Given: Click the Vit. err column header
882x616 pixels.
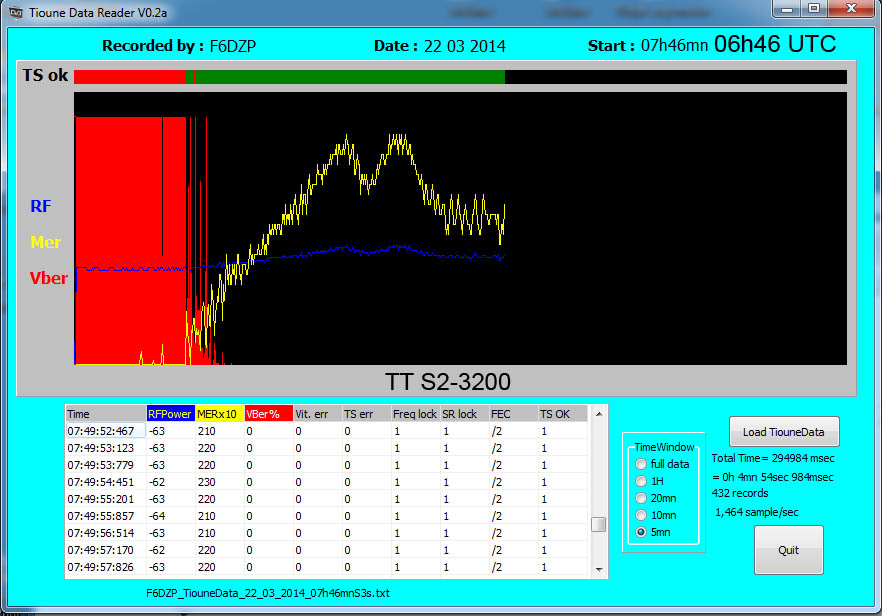Looking at the screenshot, I should (x=317, y=413).
